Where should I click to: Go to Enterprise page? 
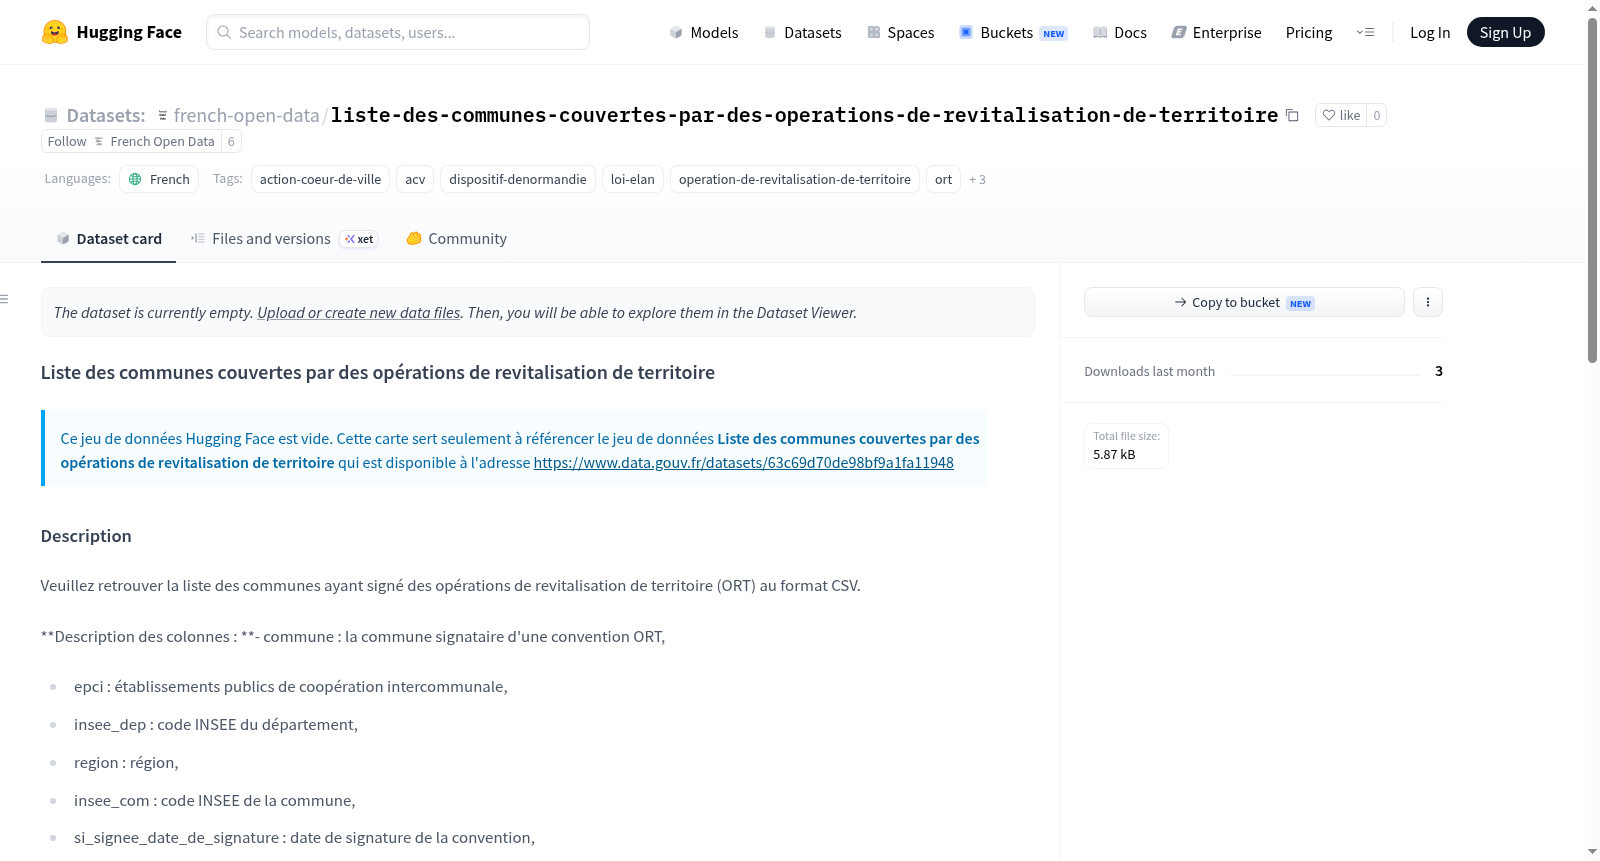(x=1216, y=32)
